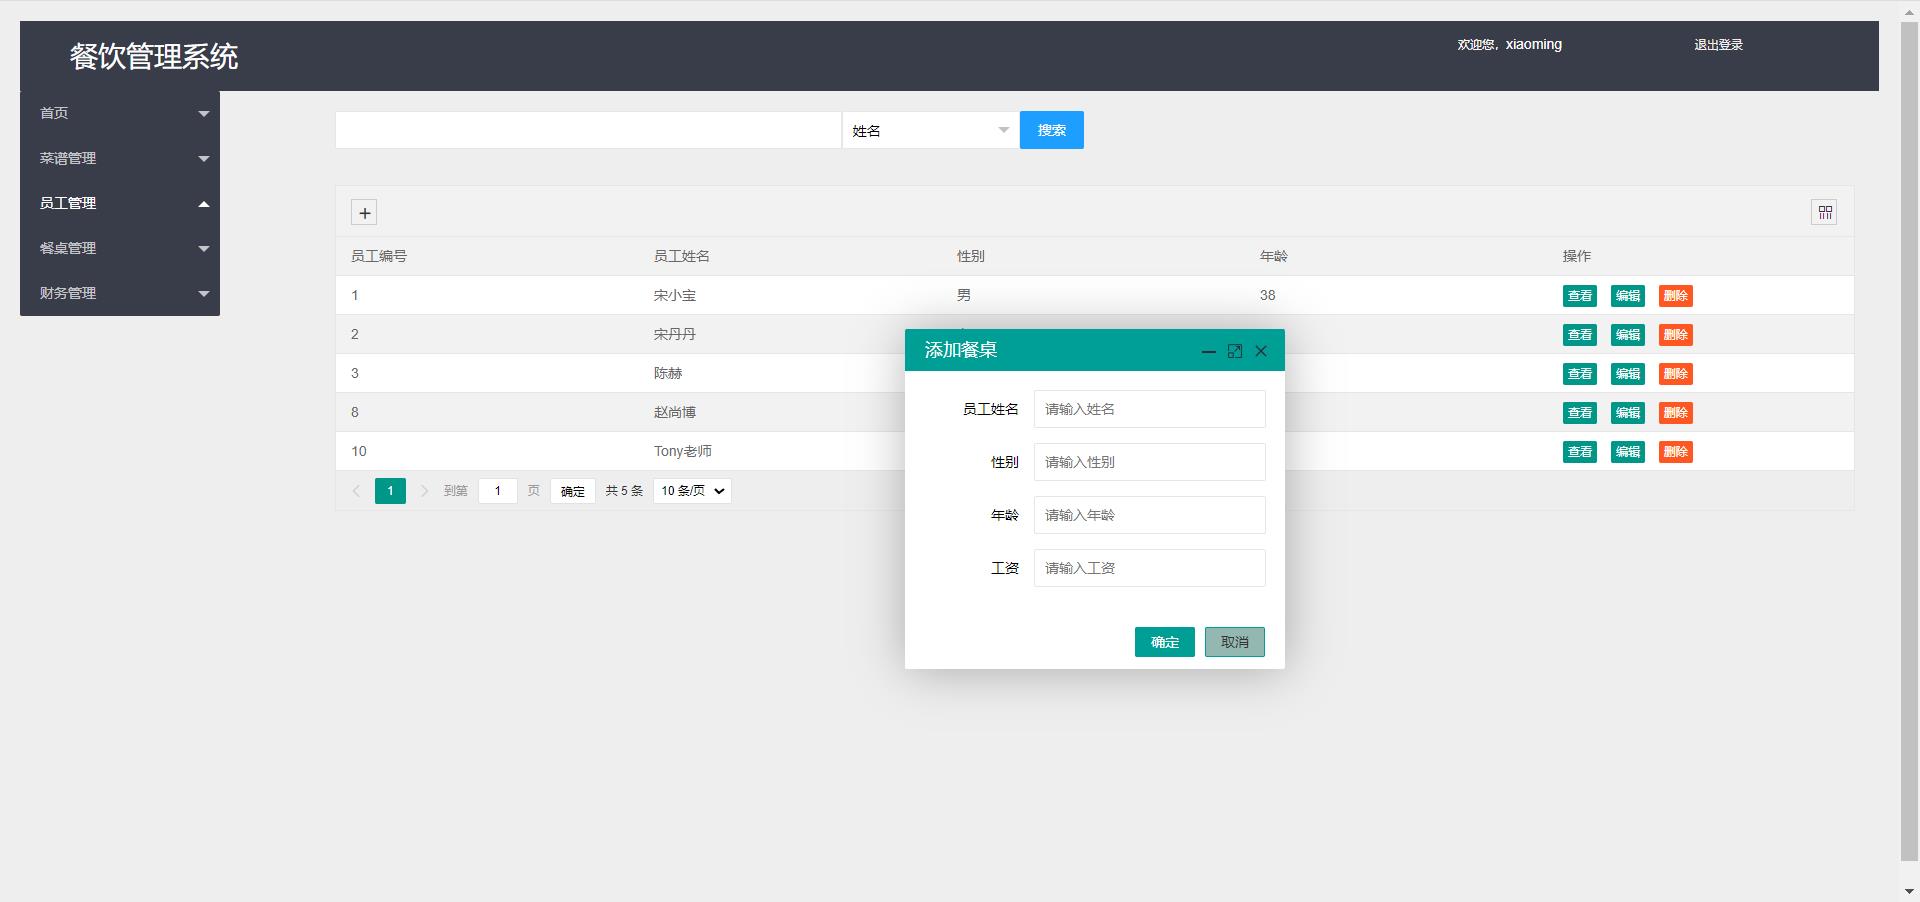
Task: Click 删除 button for employee 宋小宝
Action: tap(1675, 296)
